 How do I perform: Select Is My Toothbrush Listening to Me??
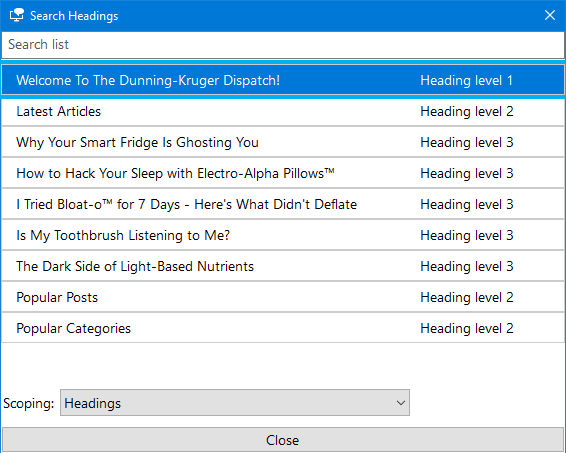(x=283, y=235)
